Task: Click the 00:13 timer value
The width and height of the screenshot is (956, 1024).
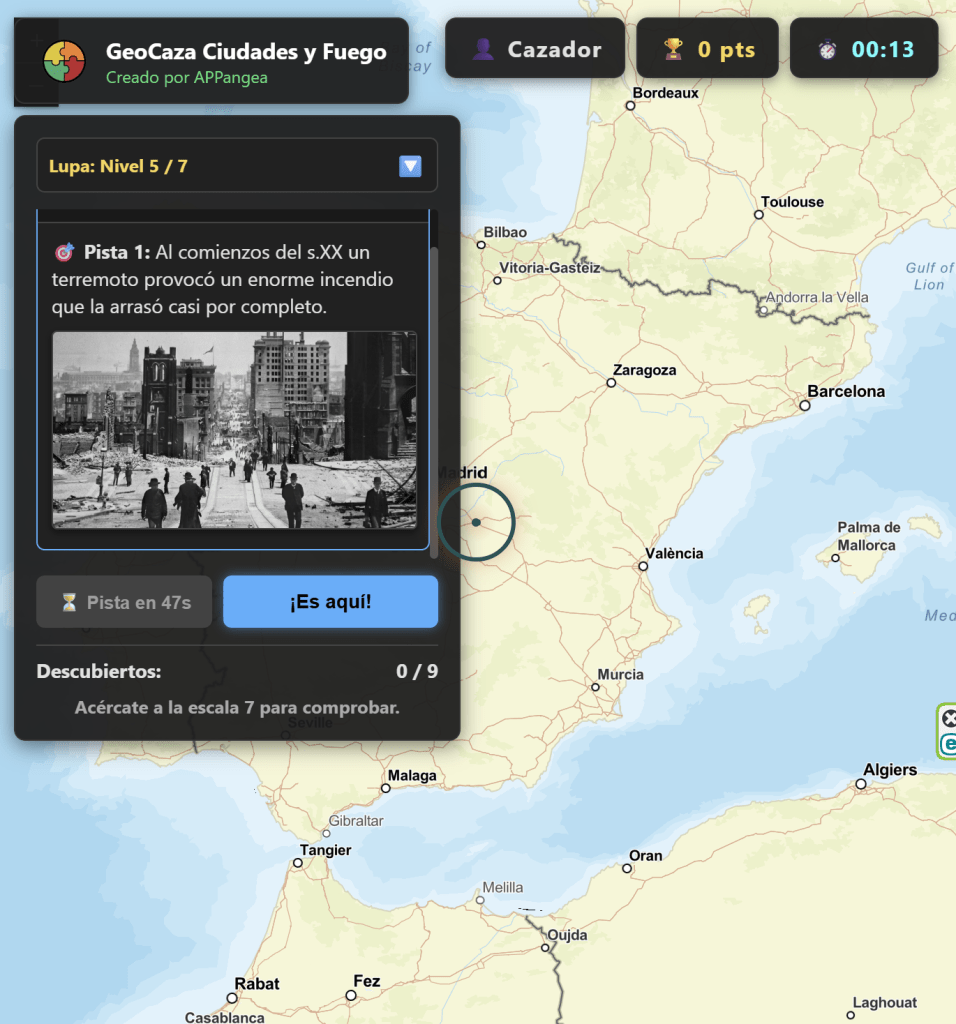Action: click(x=883, y=50)
